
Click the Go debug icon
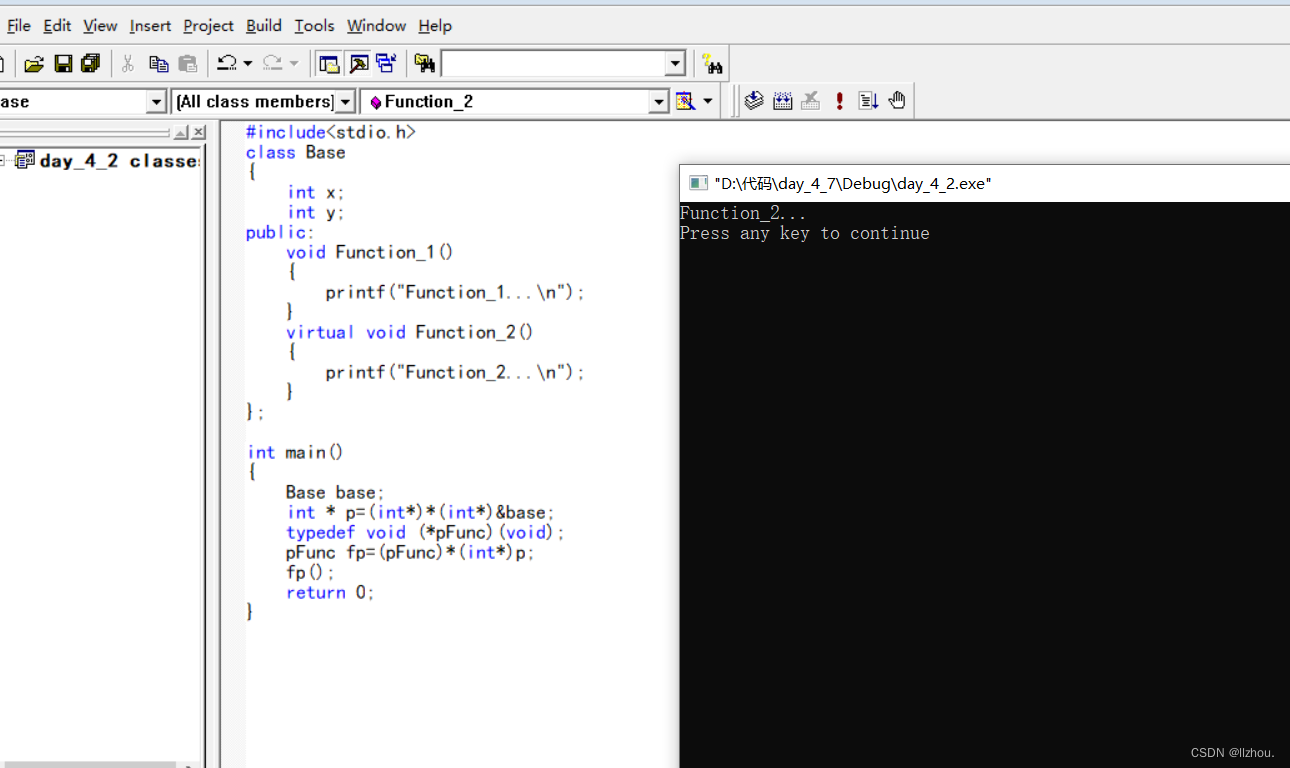pyautogui.click(x=868, y=100)
